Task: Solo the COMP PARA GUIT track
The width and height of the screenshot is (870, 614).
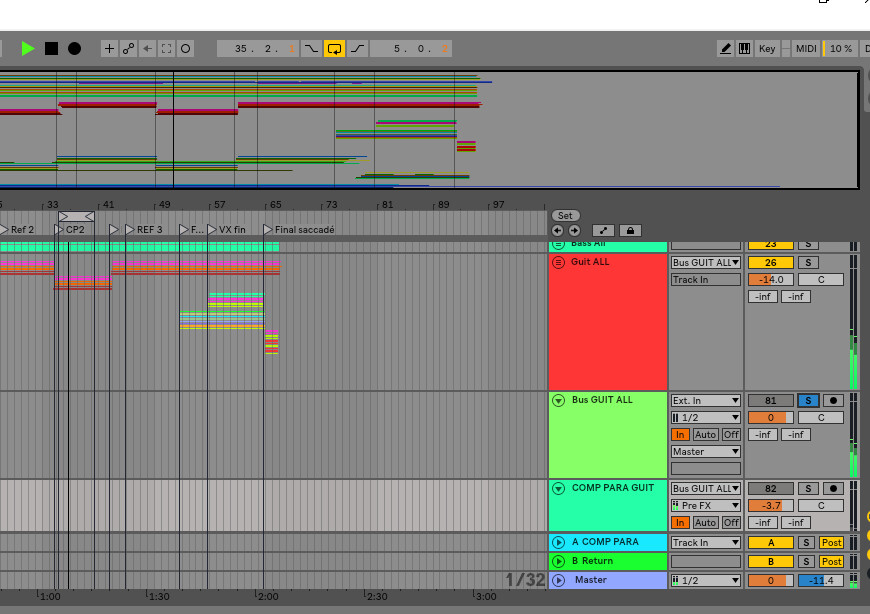Action: [808, 489]
